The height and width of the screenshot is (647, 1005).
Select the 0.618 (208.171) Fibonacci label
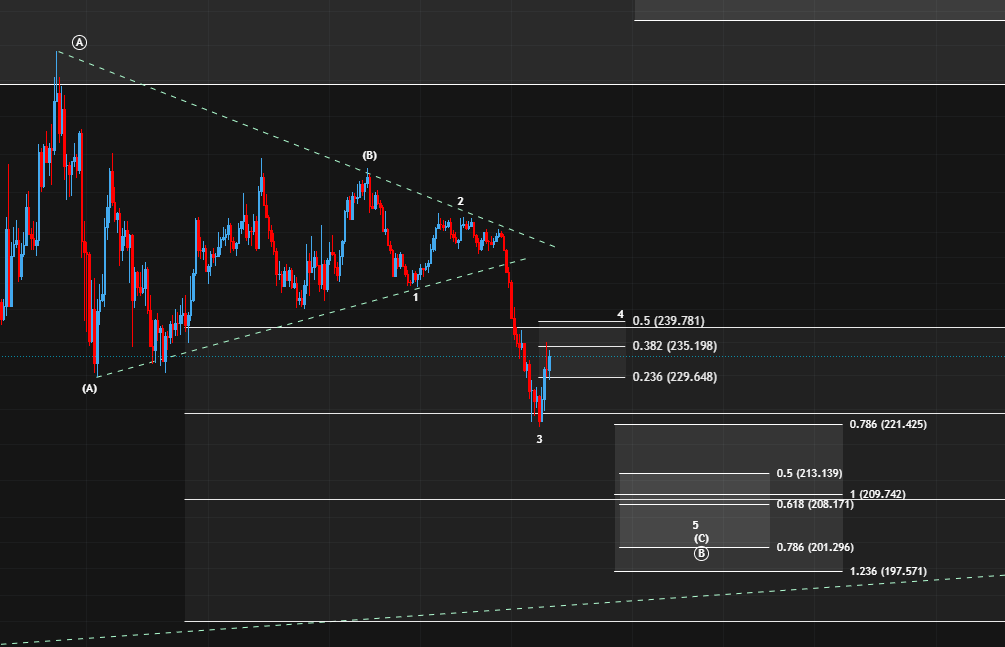(815, 504)
